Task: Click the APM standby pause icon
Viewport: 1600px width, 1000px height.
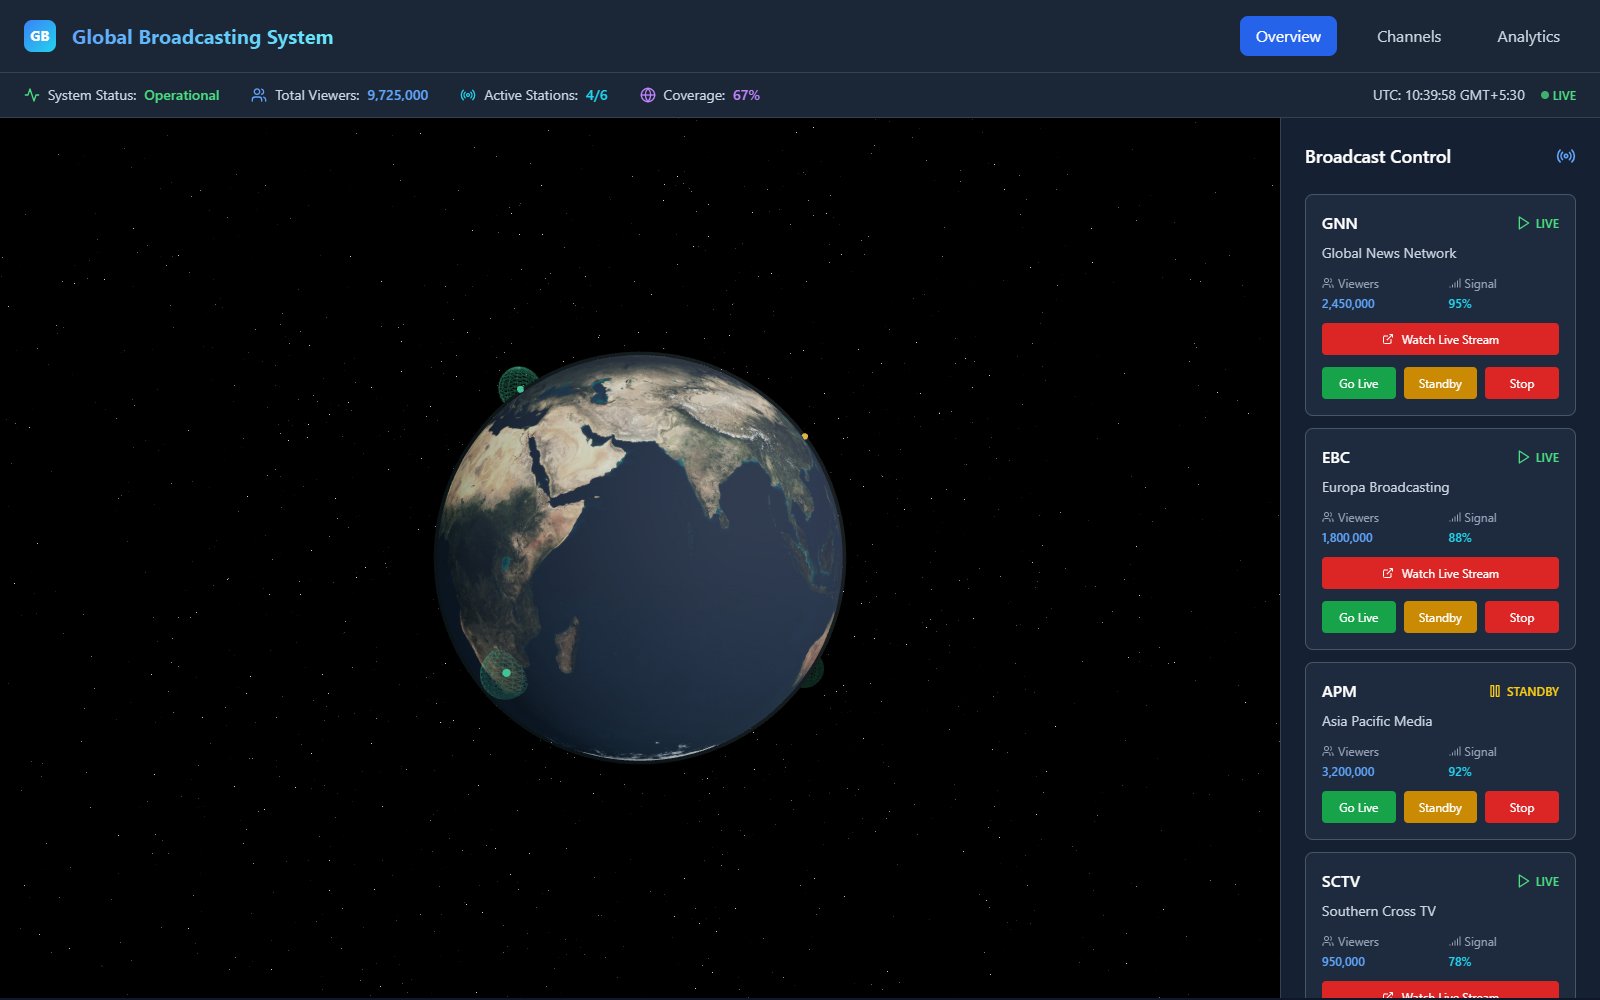Action: (x=1495, y=691)
